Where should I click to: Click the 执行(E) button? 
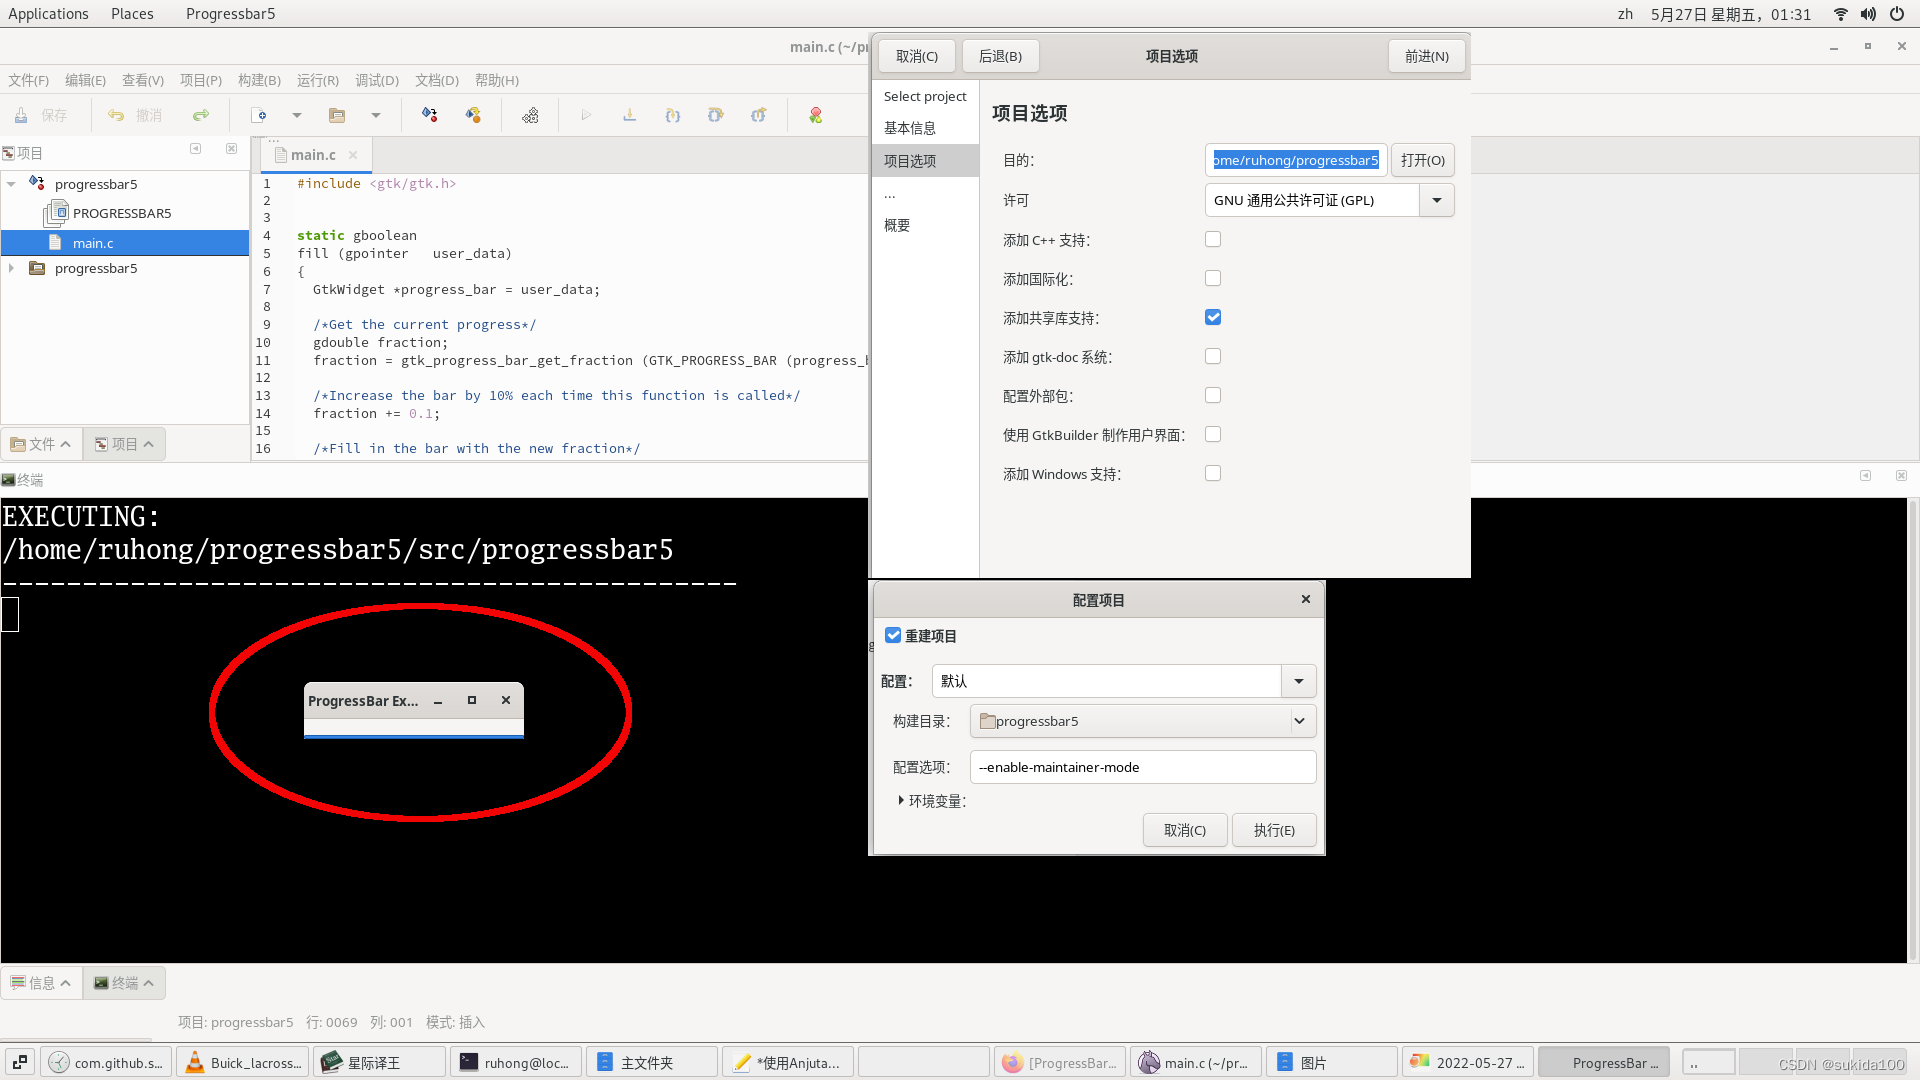tap(1273, 830)
